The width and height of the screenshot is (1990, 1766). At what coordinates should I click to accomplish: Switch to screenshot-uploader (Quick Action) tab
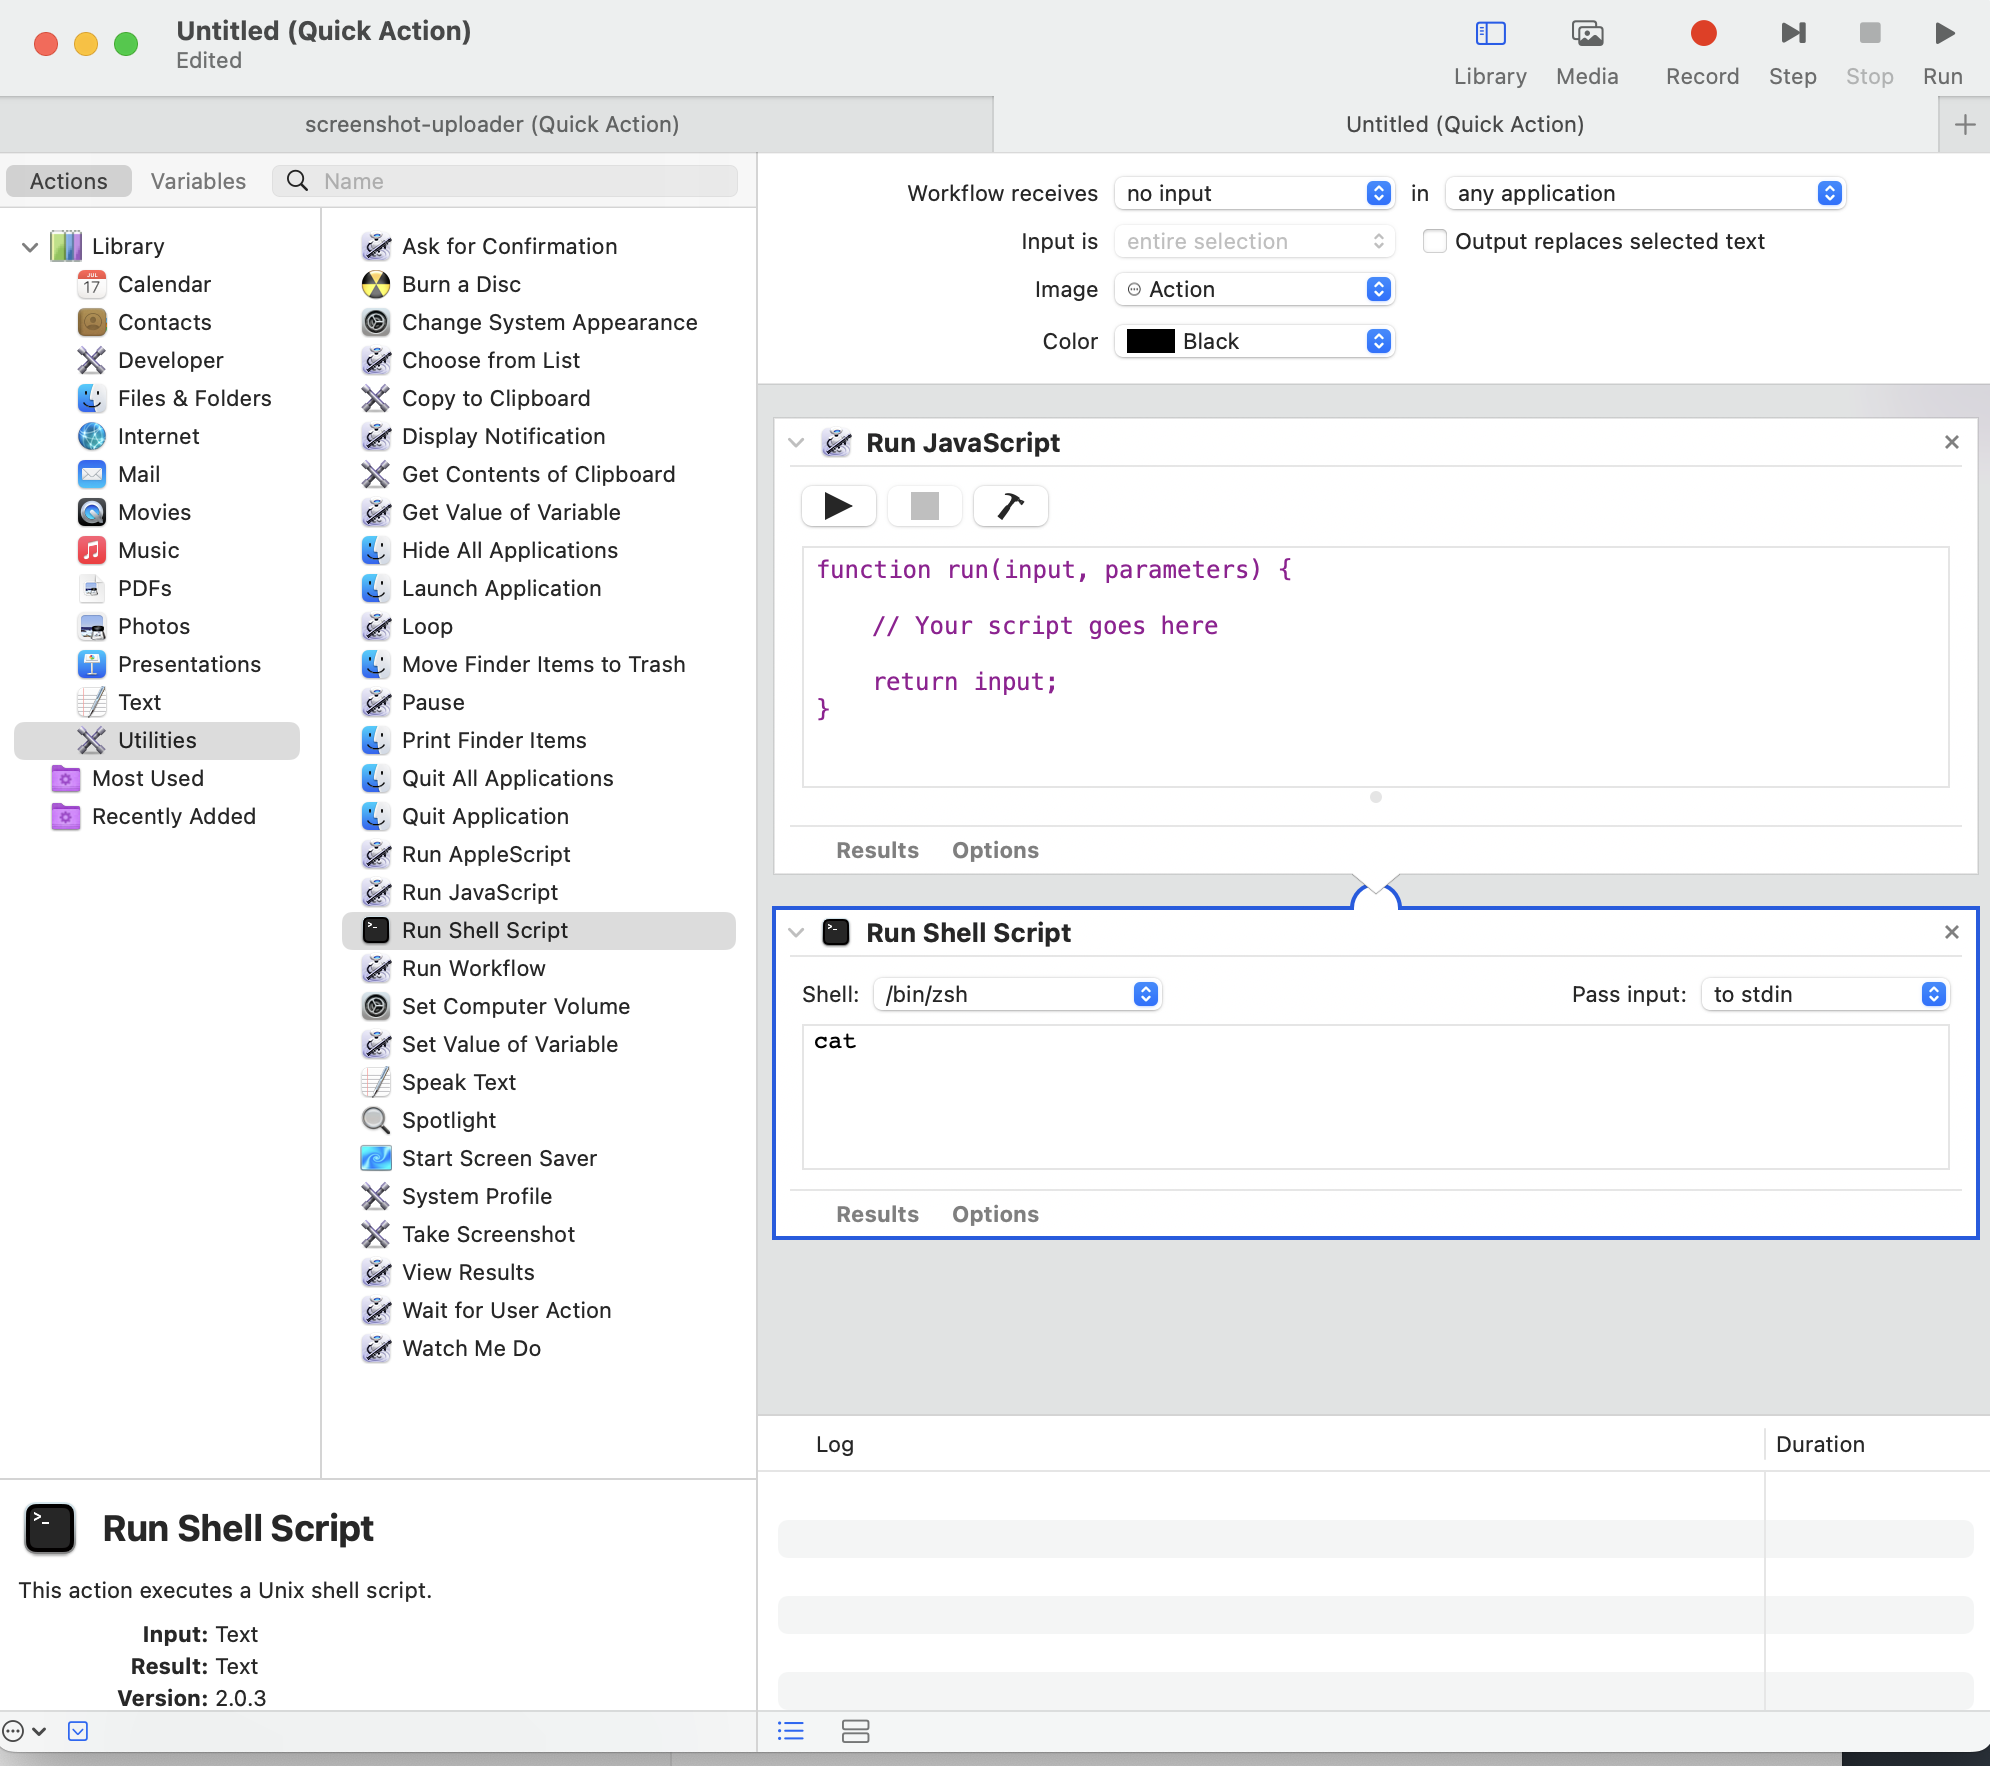point(492,124)
